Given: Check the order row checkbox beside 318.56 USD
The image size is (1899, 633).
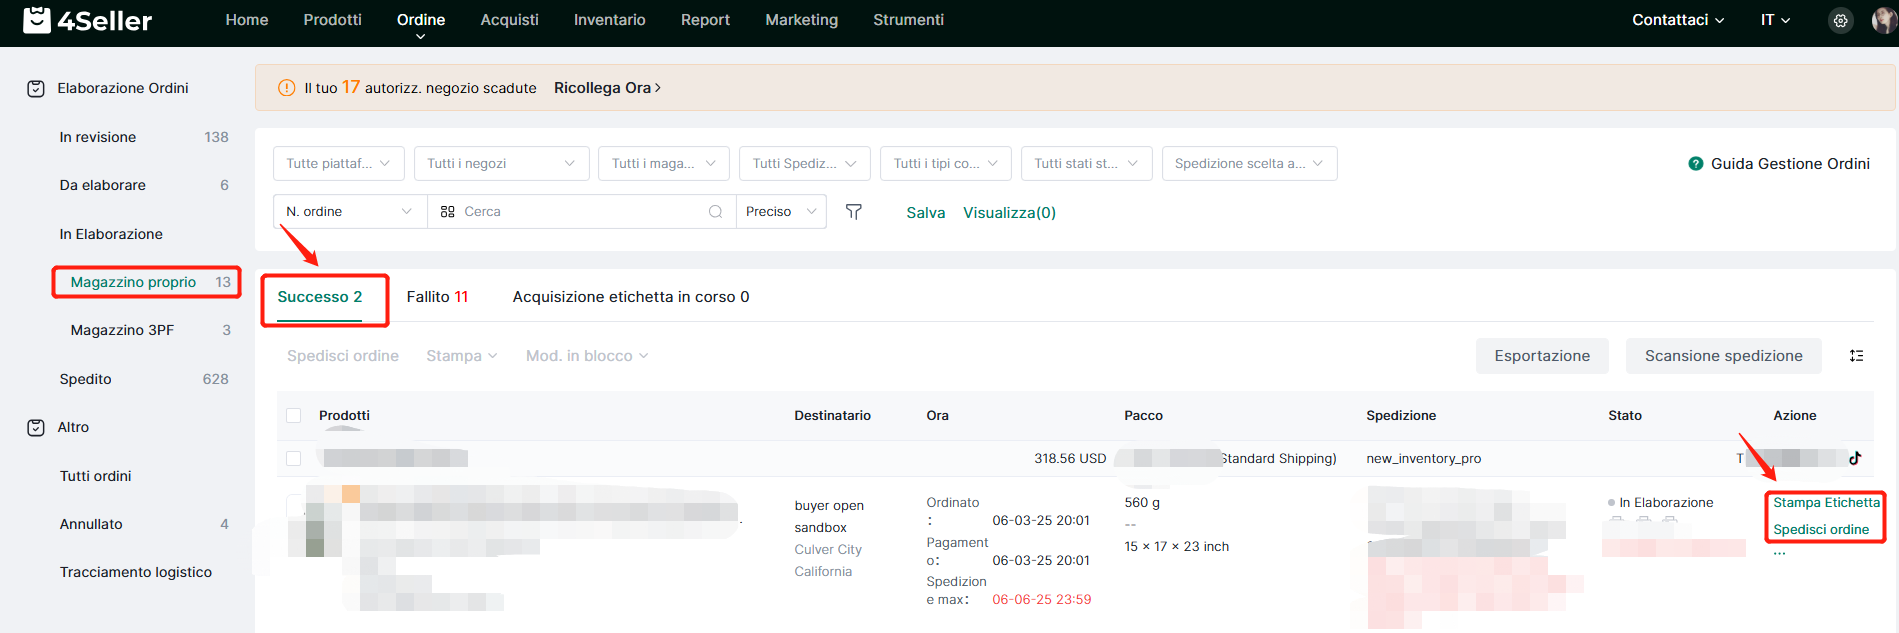Looking at the screenshot, I should pos(293,458).
